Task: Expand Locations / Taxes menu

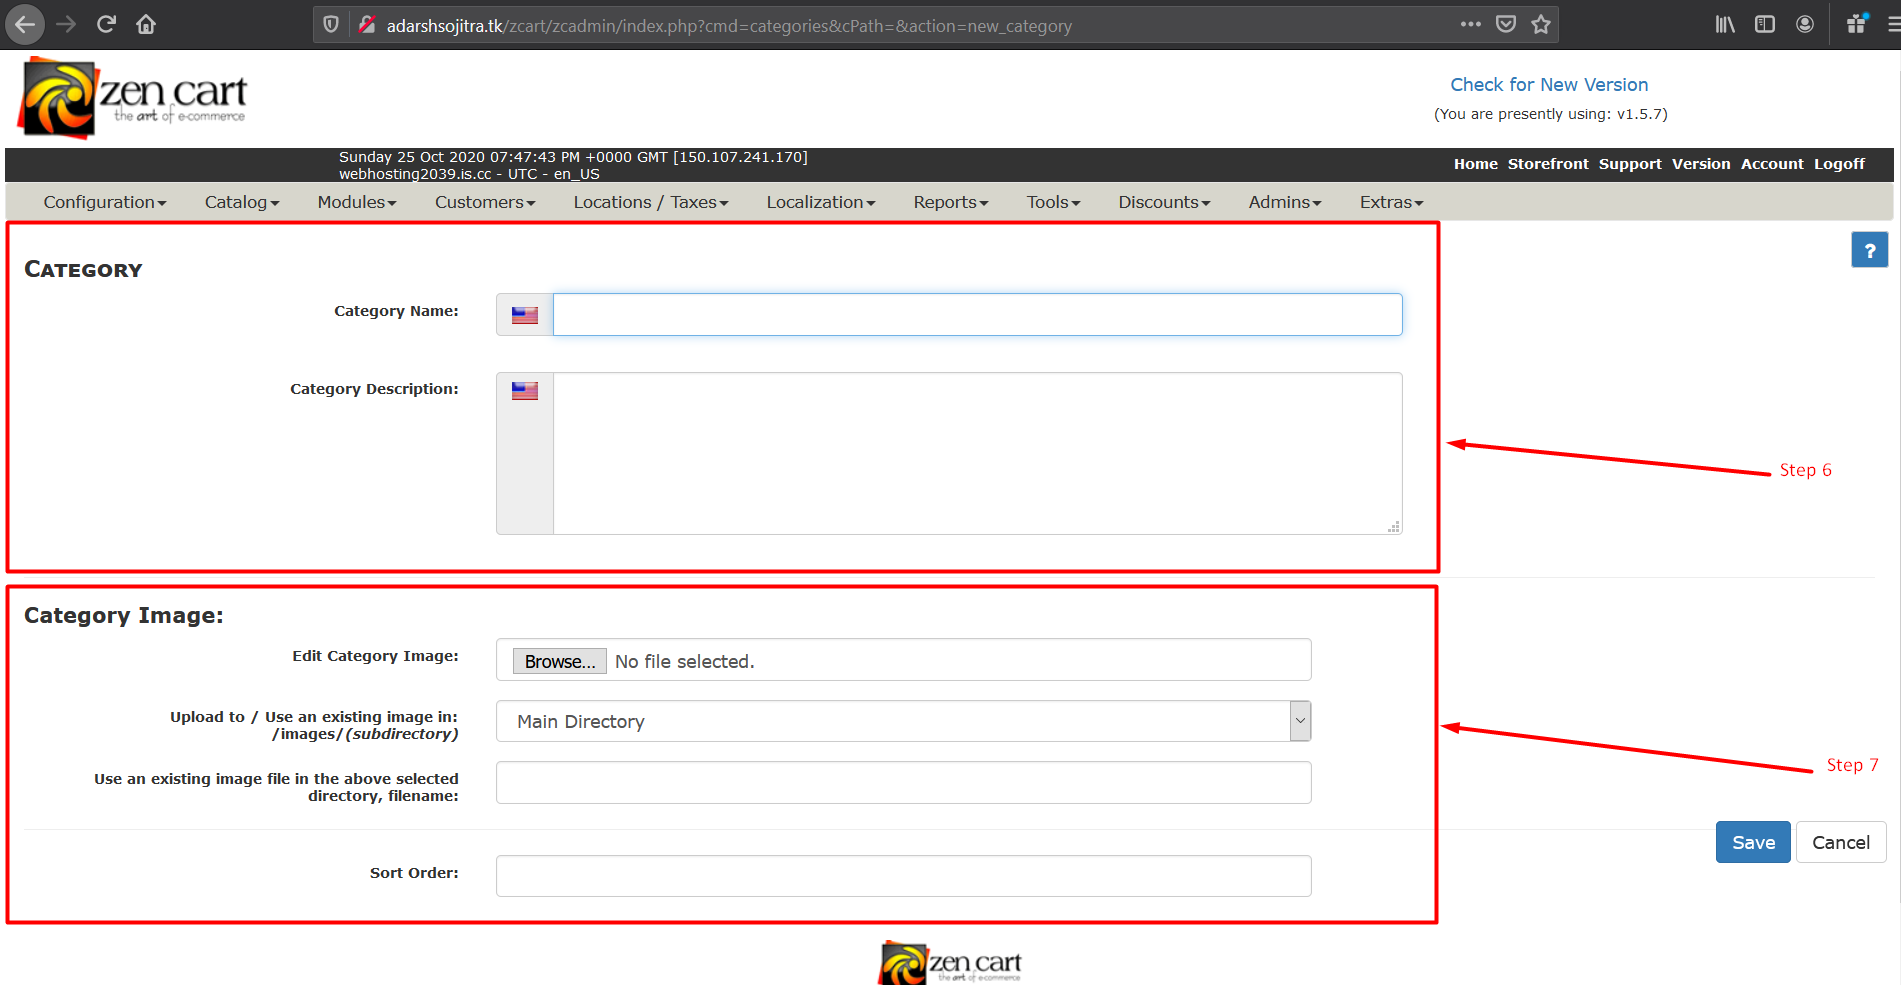Action: (x=651, y=202)
